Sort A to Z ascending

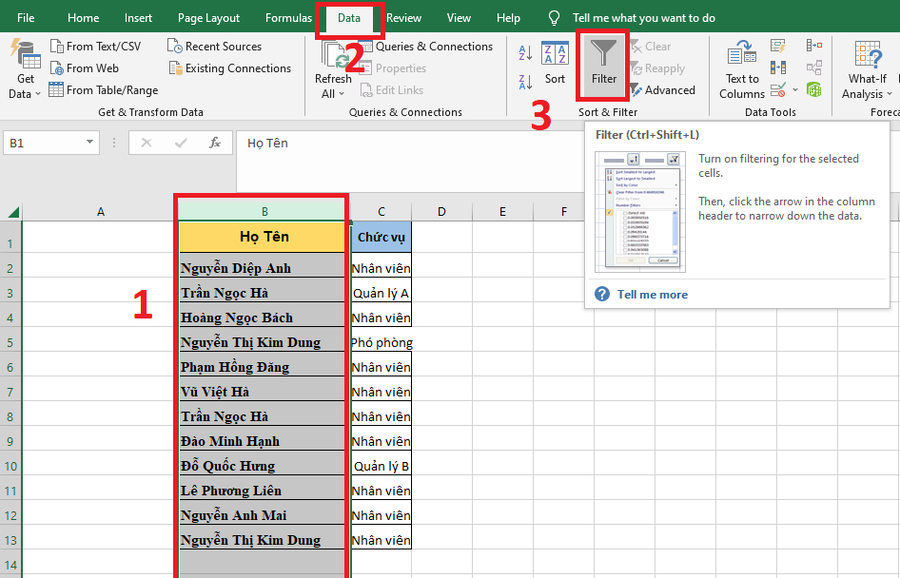(525, 53)
